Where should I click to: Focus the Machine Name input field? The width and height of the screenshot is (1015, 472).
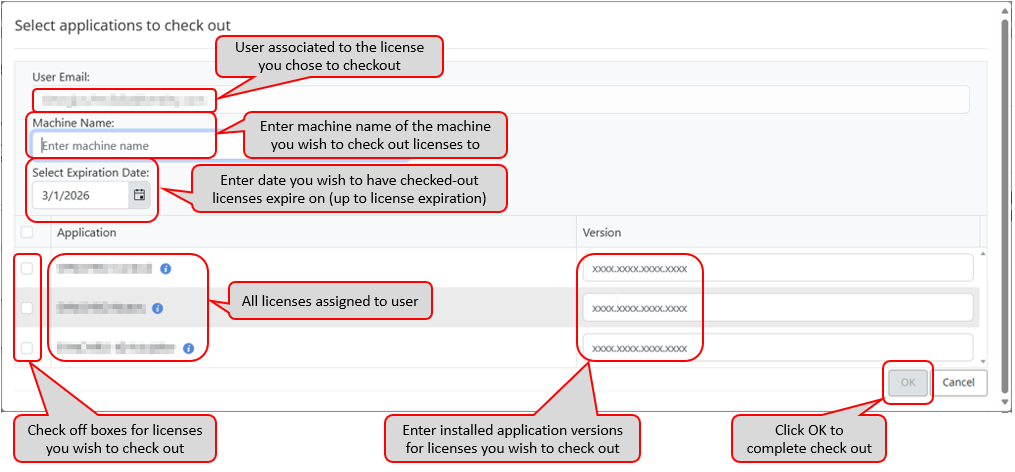point(120,146)
